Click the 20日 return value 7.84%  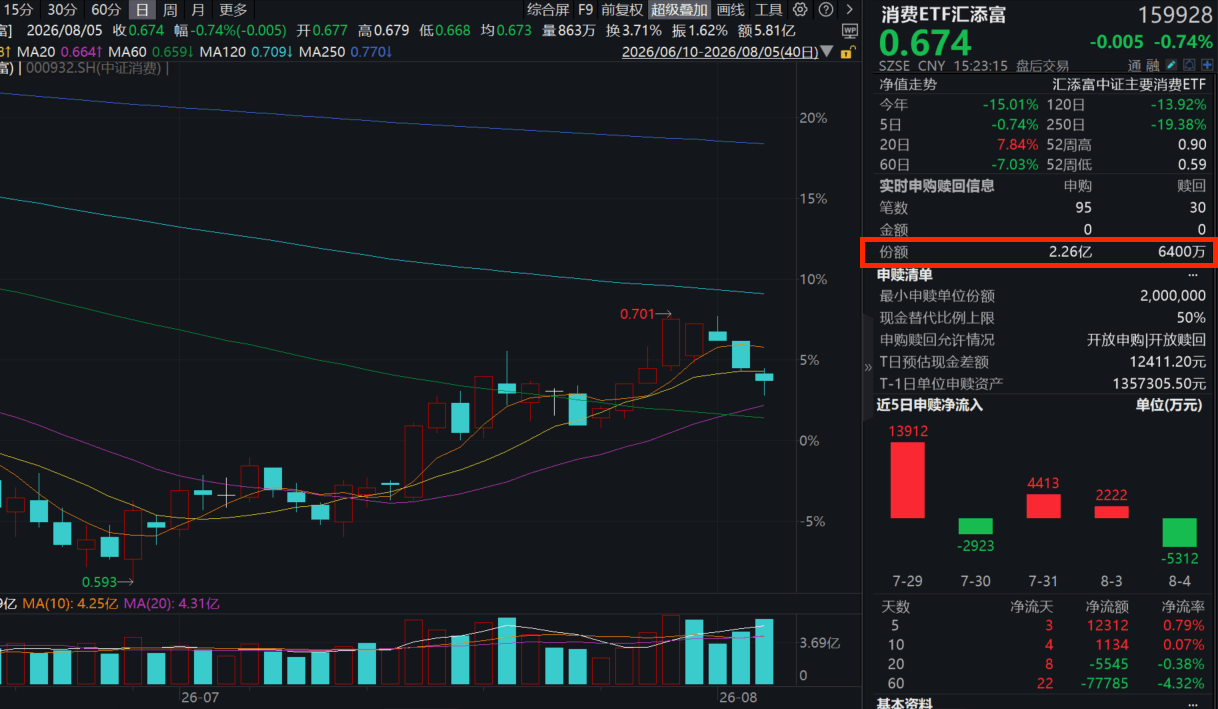[x=1019, y=145]
